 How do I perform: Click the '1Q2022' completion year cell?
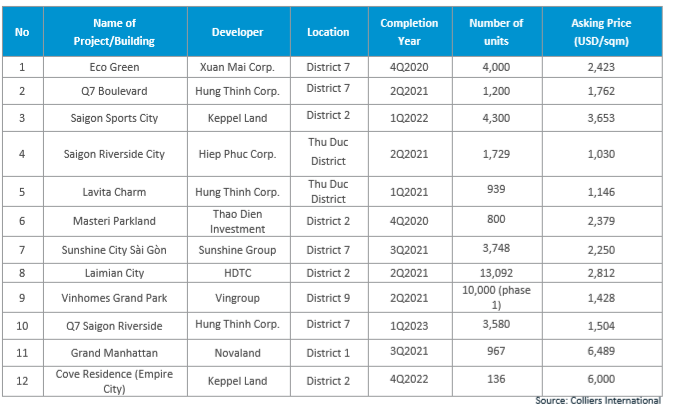click(410, 118)
